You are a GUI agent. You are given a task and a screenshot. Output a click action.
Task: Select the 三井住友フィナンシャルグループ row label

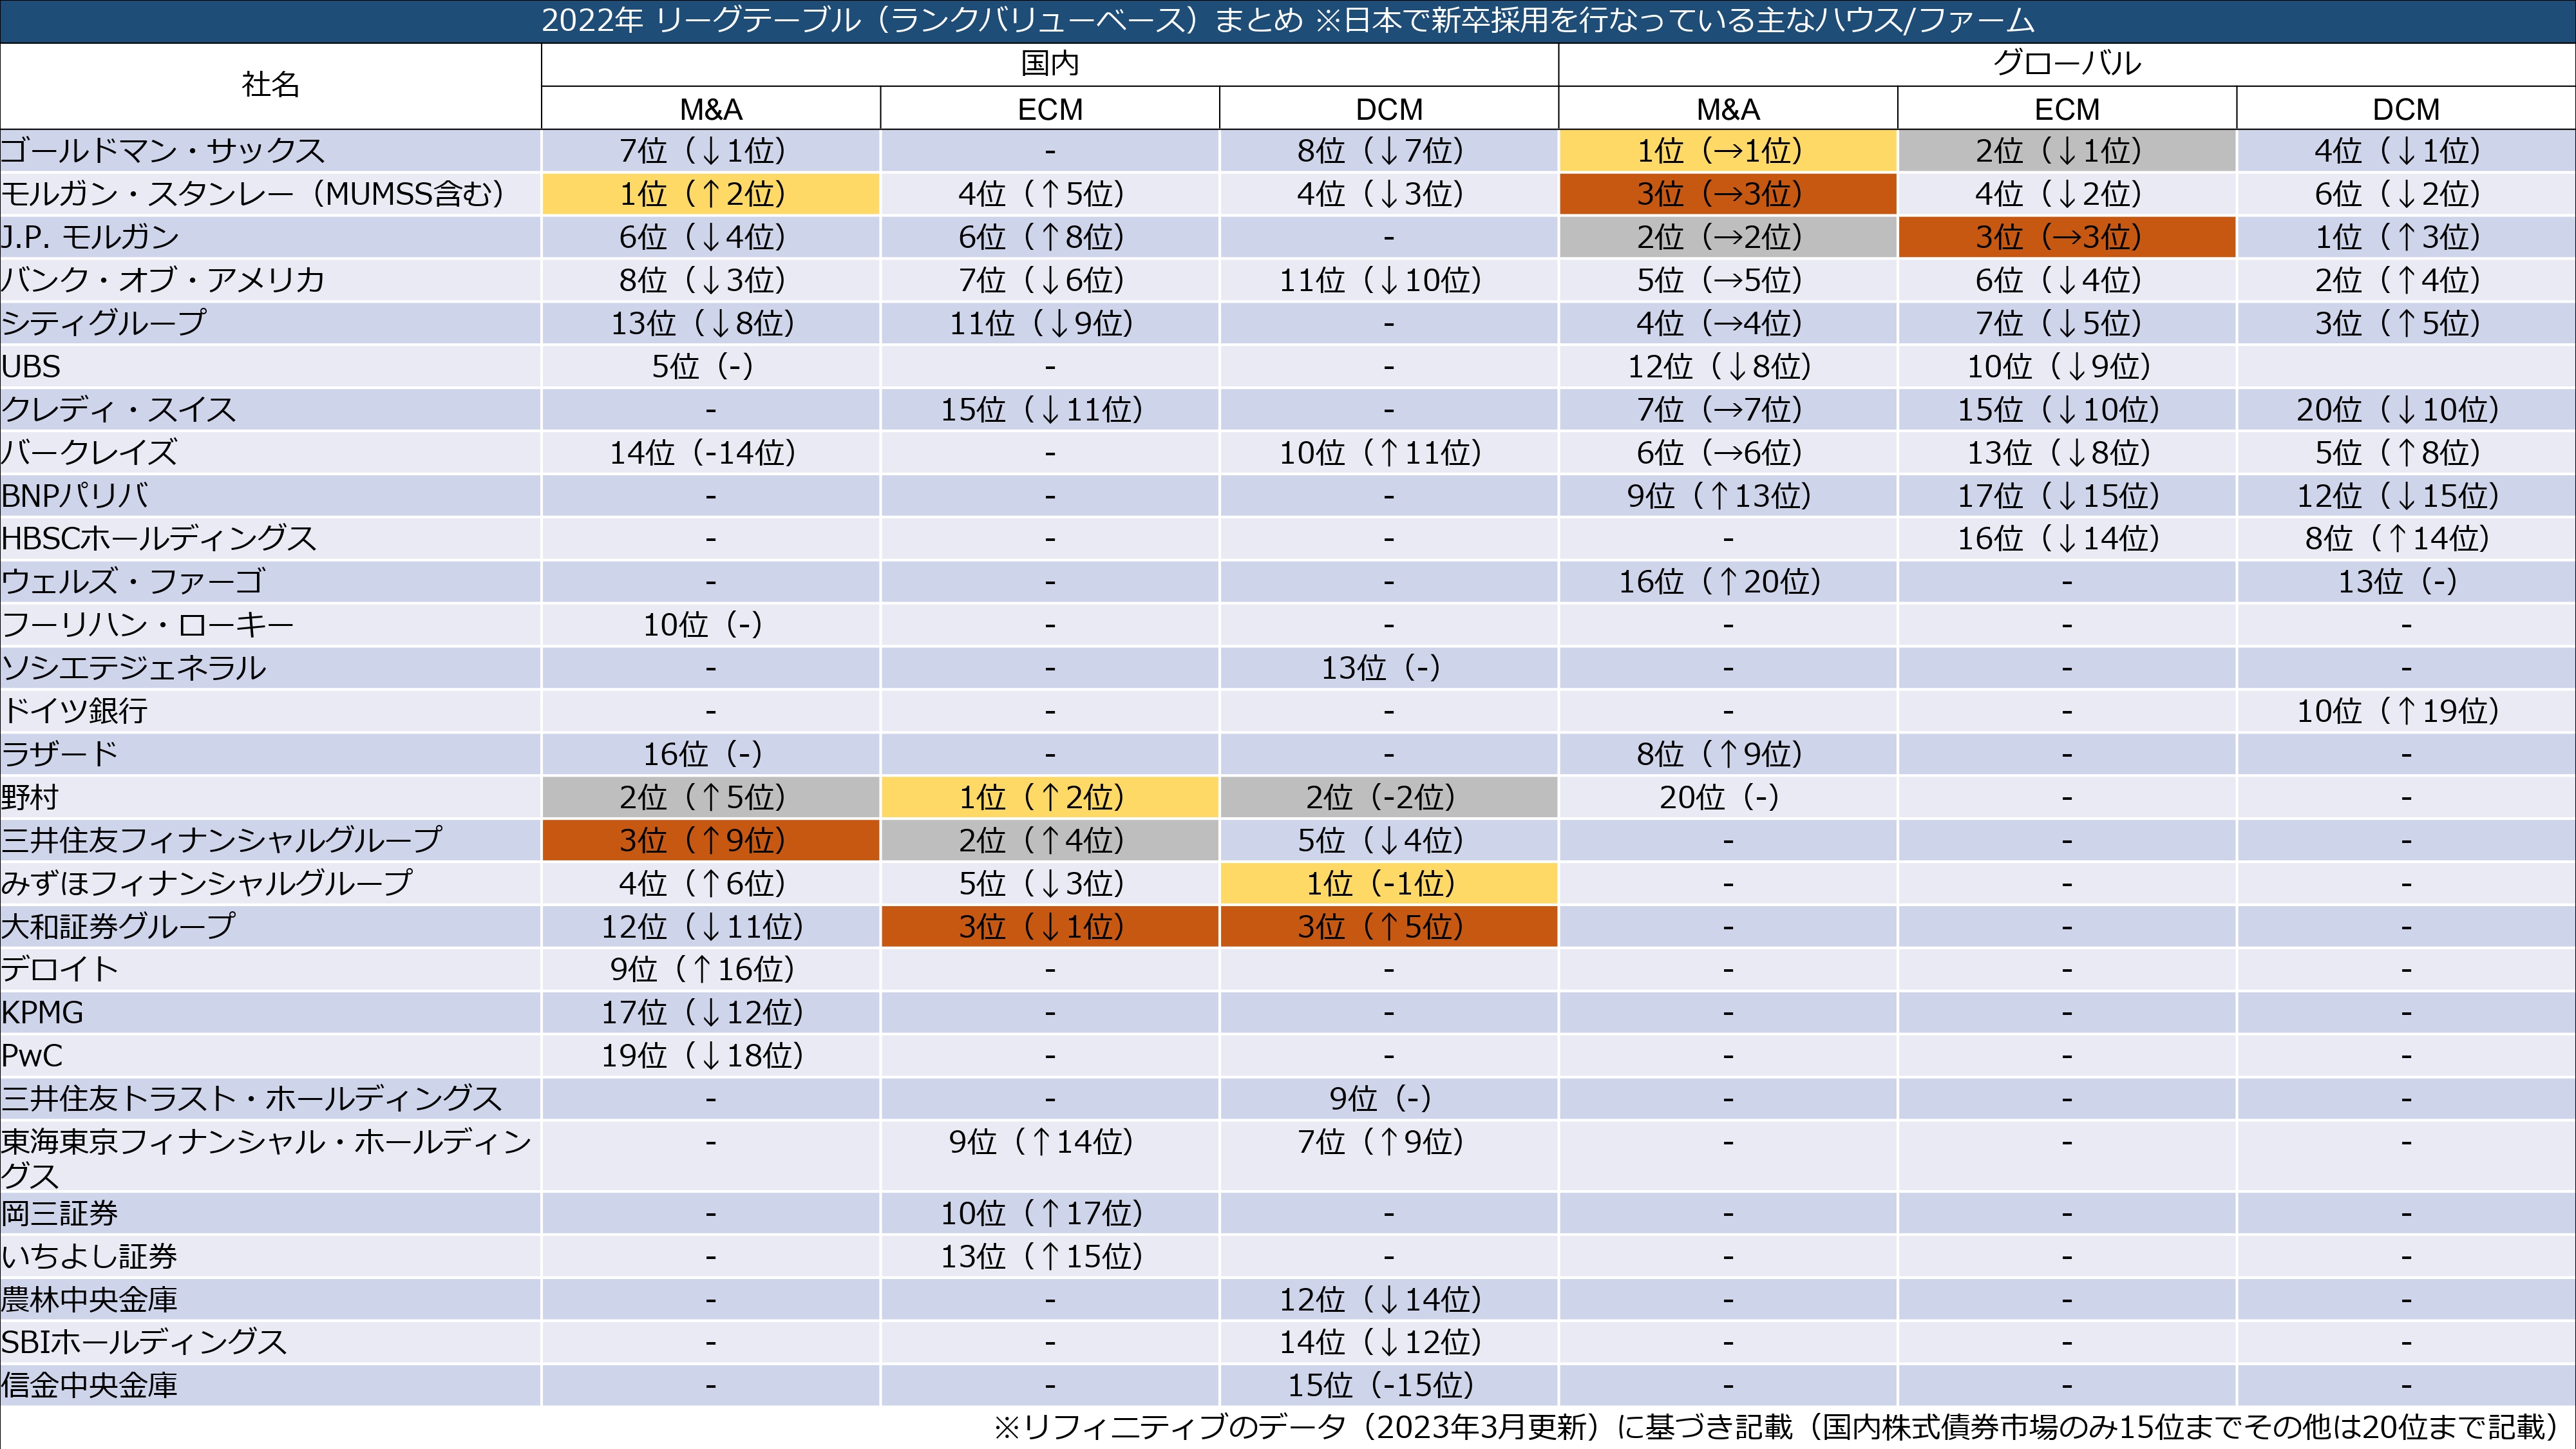221,841
